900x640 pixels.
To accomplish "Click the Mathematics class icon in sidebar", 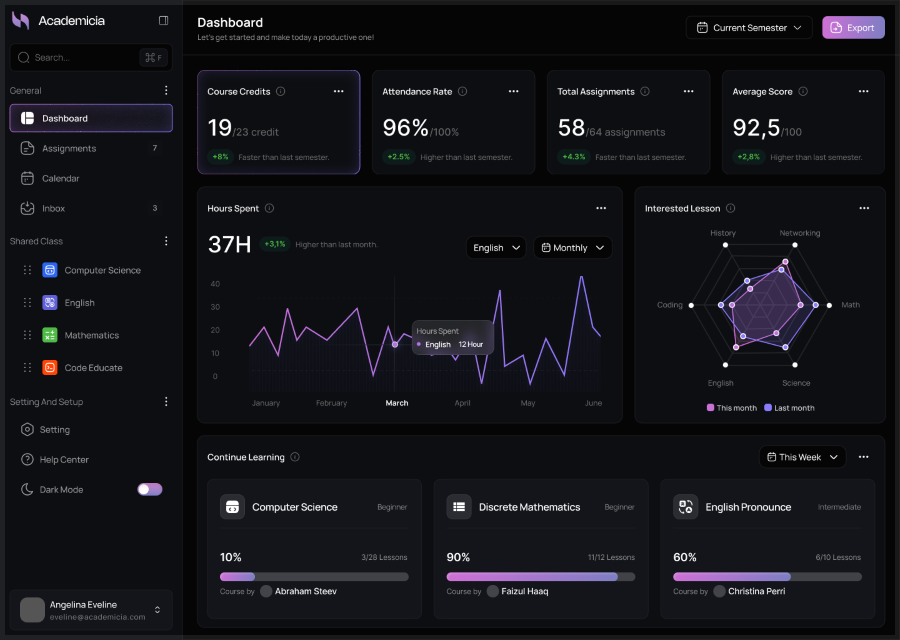I will [x=50, y=335].
